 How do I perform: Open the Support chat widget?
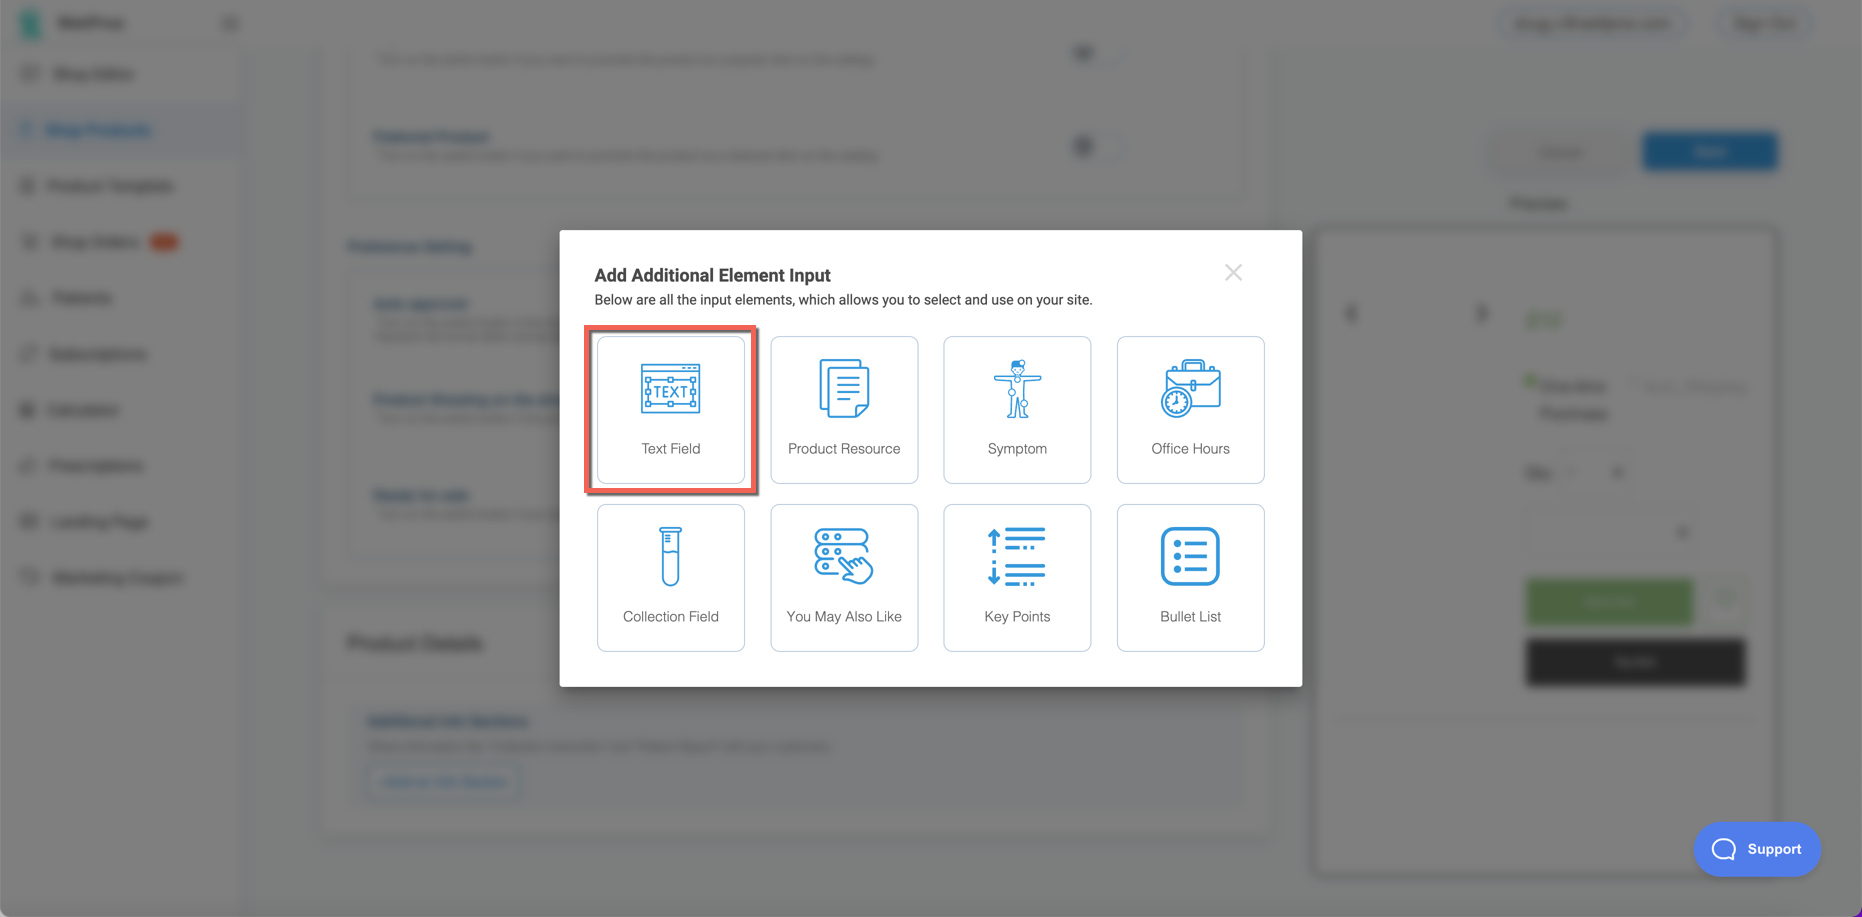[1757, 849]
